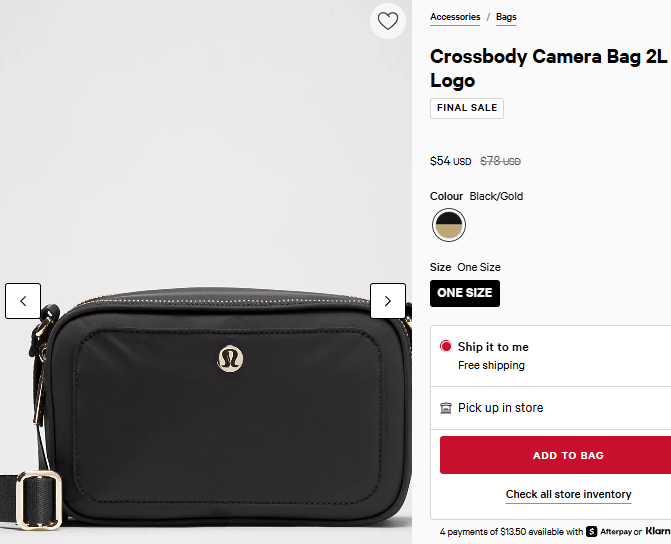
Task: Show previous product image using left arrow
Action: (x=23, y=300)
